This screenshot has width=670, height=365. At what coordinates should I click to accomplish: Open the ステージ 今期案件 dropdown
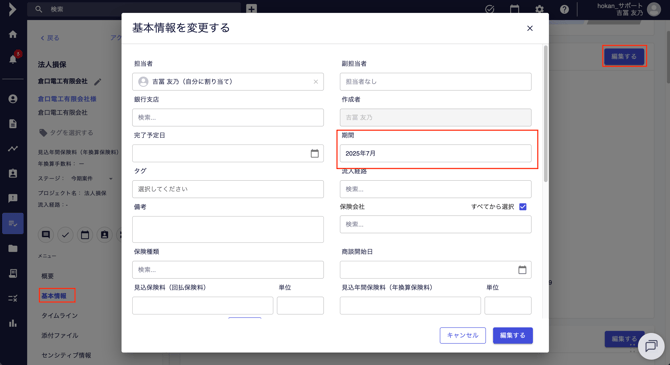tap(92, 178)
